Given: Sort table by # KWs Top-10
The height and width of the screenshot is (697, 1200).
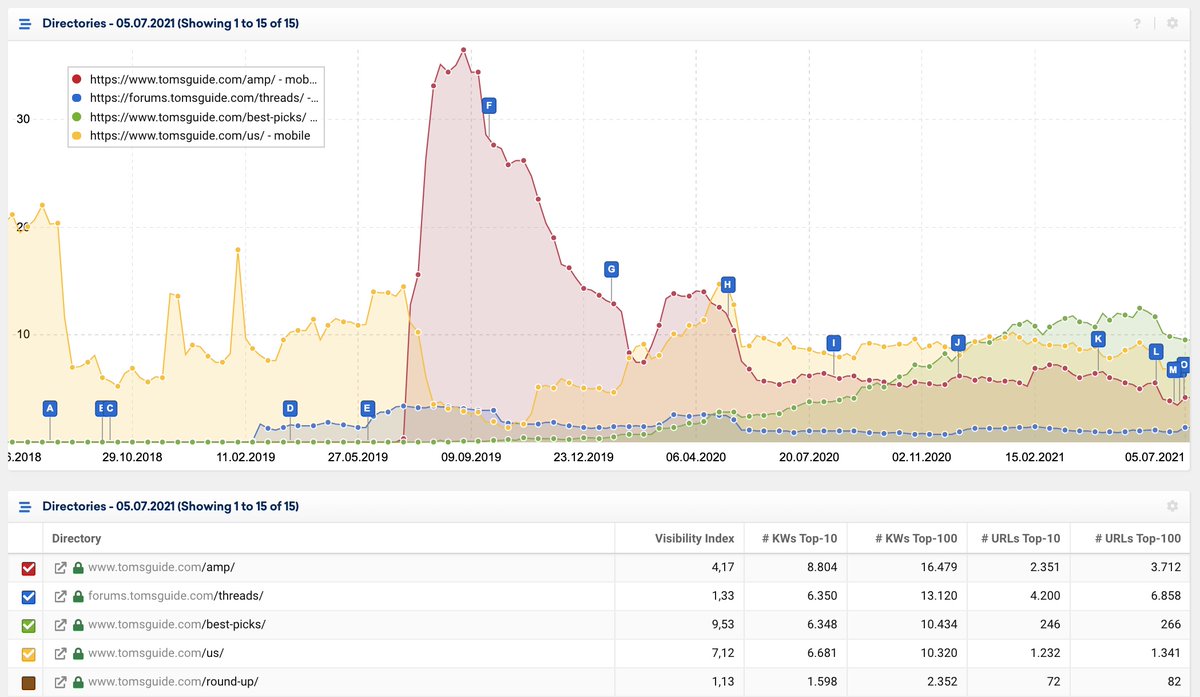Looking at the screenshot, I should tap(800, 538).
